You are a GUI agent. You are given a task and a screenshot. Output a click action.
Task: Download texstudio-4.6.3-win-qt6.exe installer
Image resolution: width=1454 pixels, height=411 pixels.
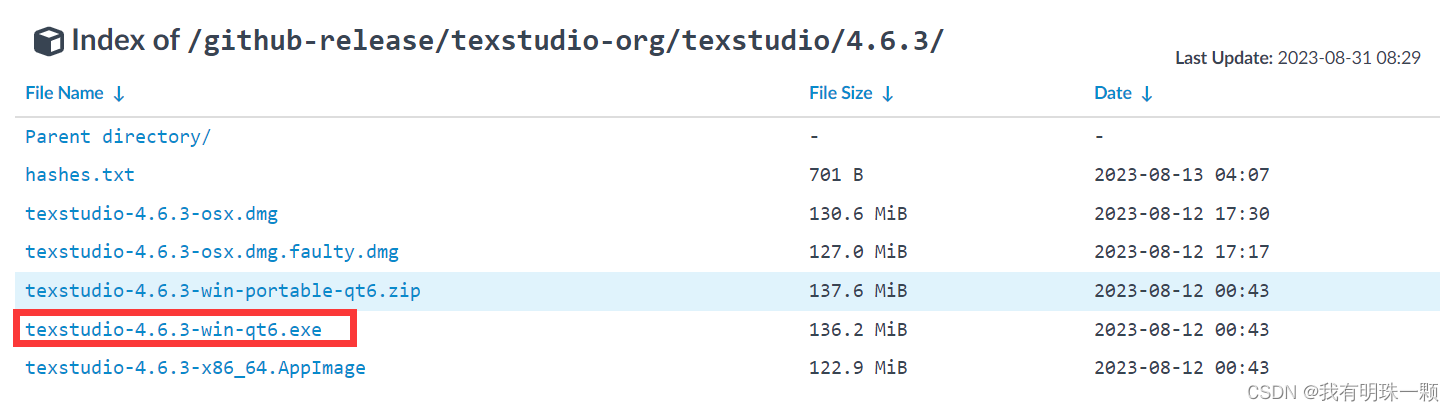point(174,329)
